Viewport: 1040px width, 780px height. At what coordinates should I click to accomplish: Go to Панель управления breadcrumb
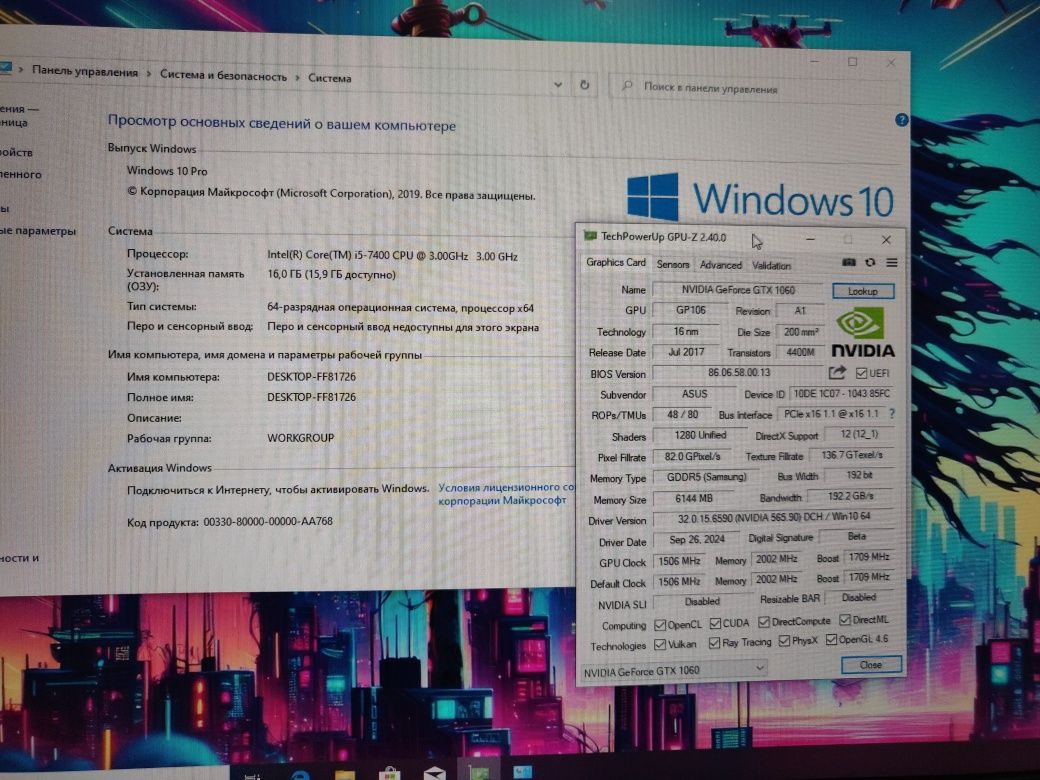coord(85,72)
